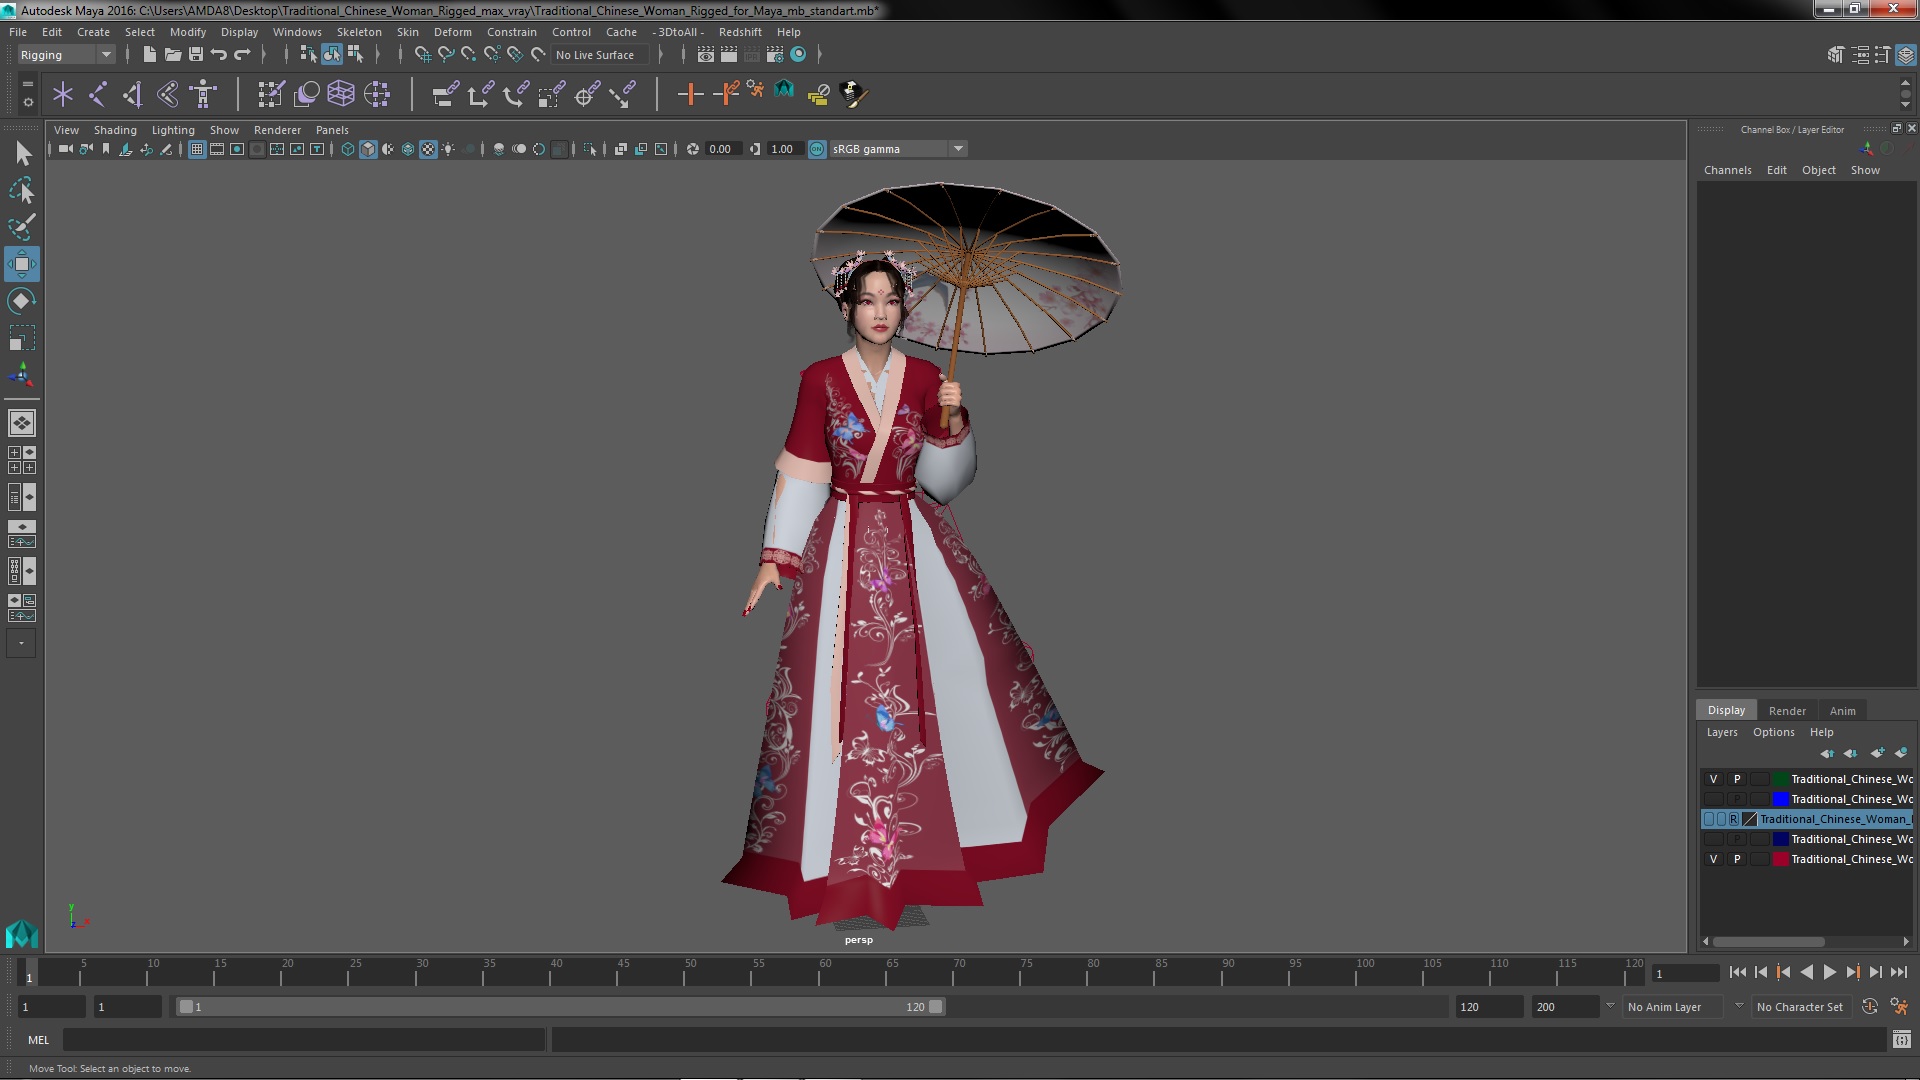Open a scene file

173,54
